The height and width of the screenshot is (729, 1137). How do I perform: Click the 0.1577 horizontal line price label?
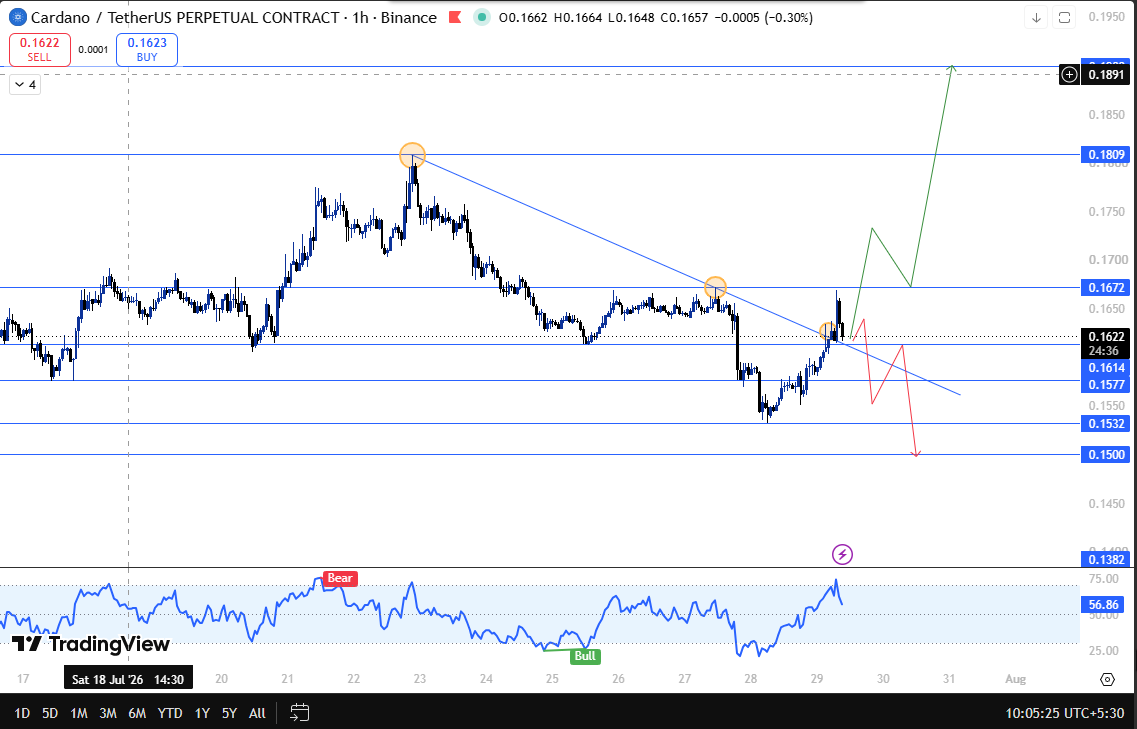(1106, 384)
